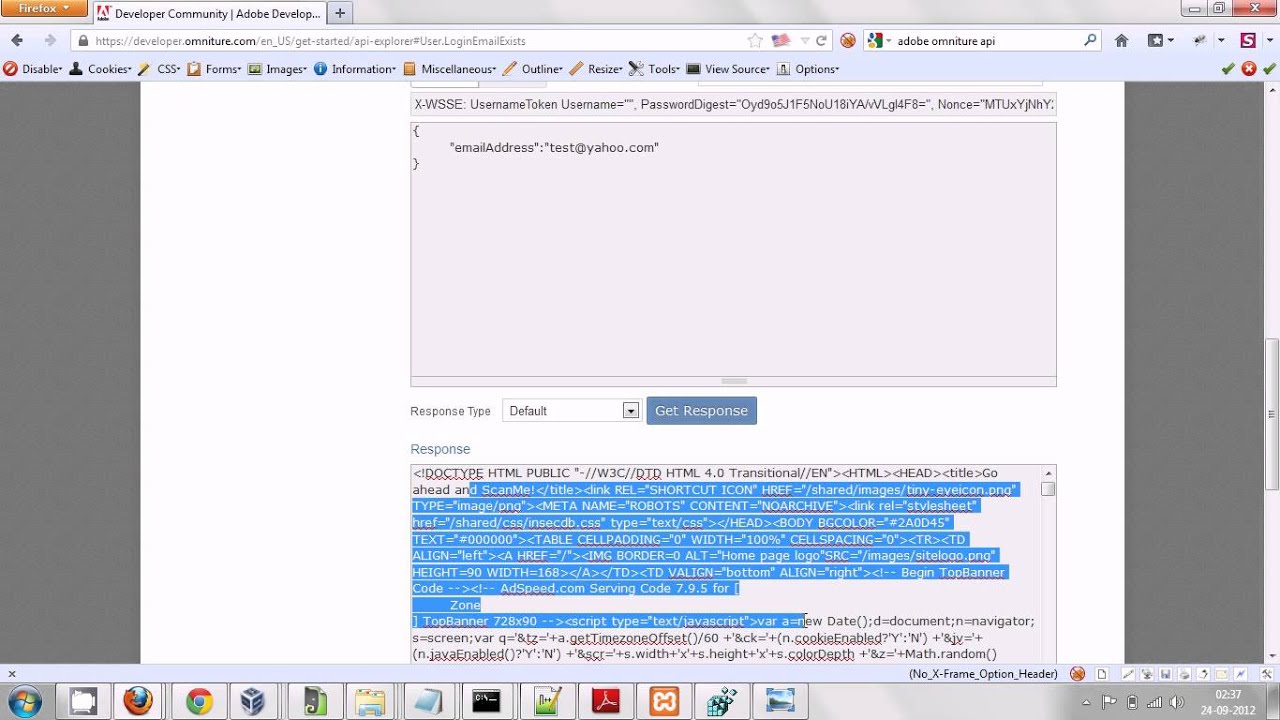Open the screen recorder taskbar icon
Image resolution: width=1280 pixels, height=720 pixels.
point(83,702)
